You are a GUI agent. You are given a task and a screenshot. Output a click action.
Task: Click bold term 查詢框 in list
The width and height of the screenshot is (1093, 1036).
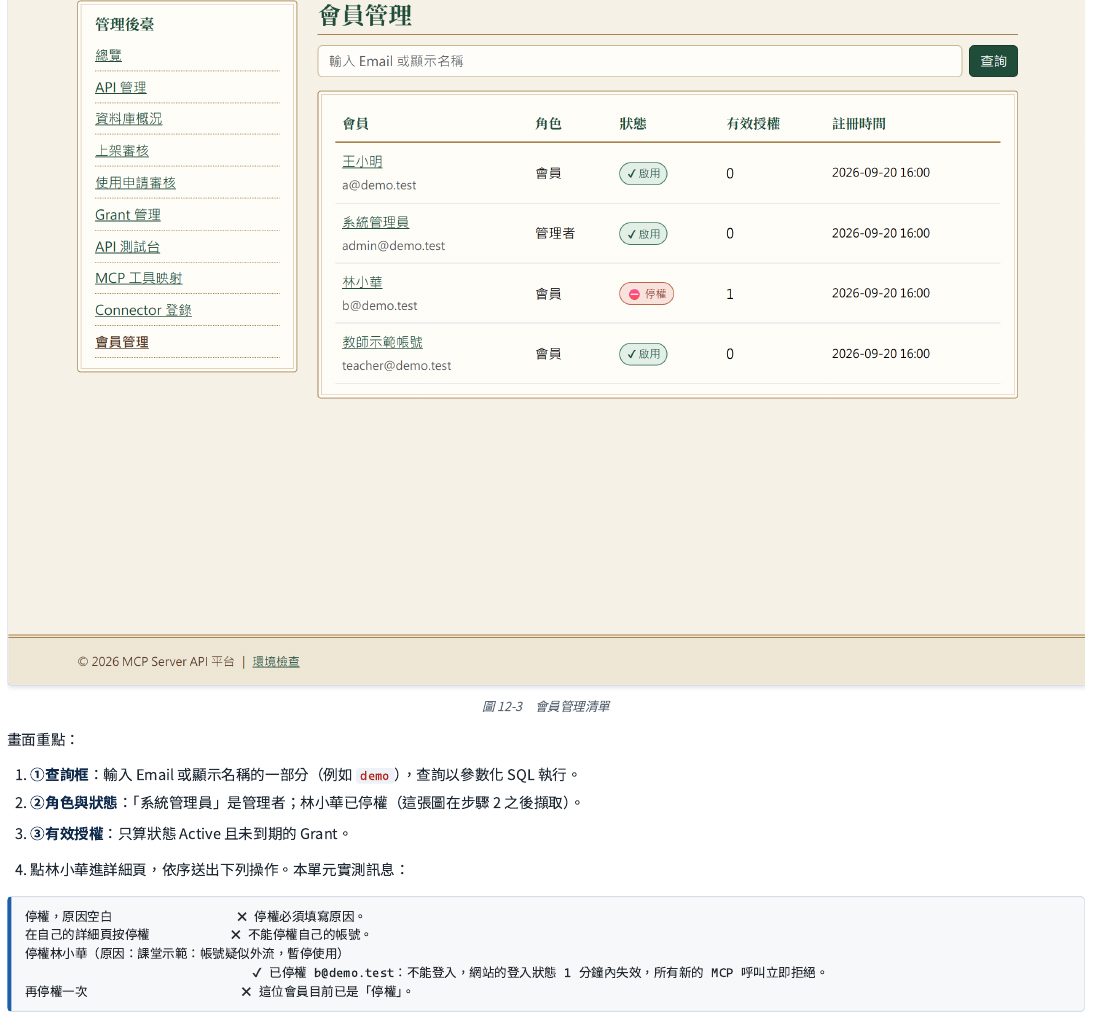[x=67, y=775]
